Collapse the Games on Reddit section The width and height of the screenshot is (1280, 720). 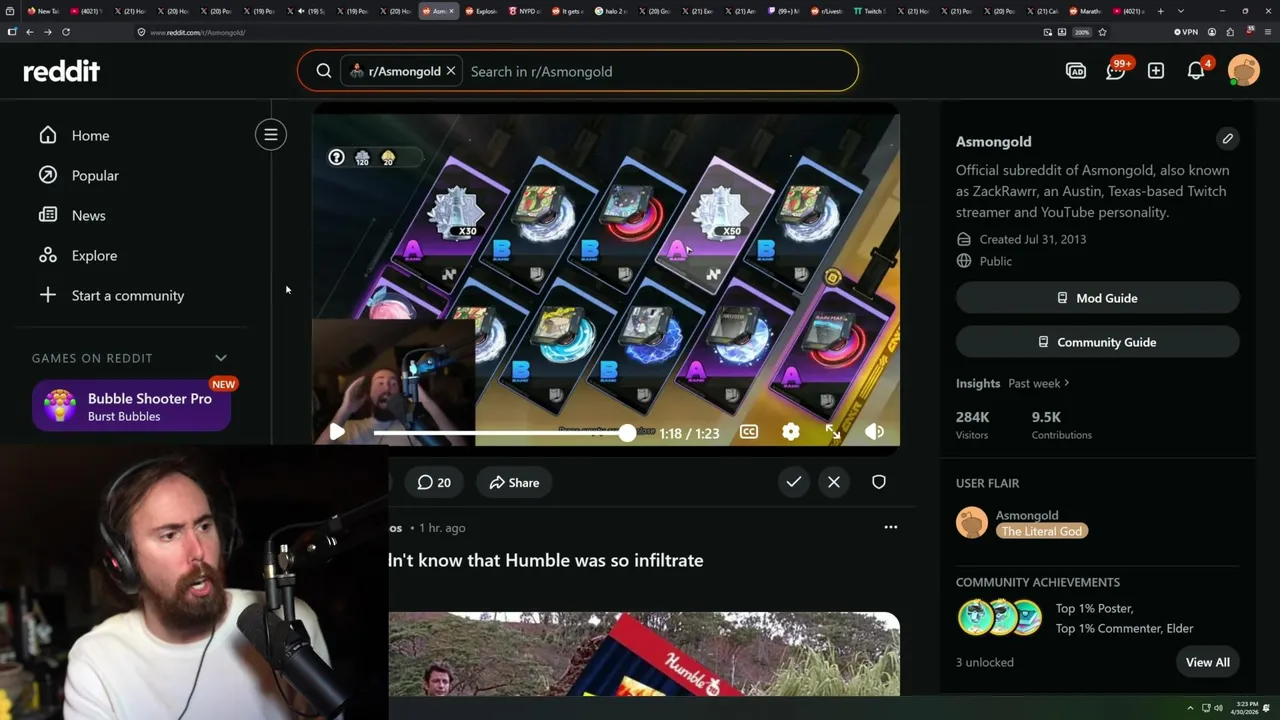point(221,358)
